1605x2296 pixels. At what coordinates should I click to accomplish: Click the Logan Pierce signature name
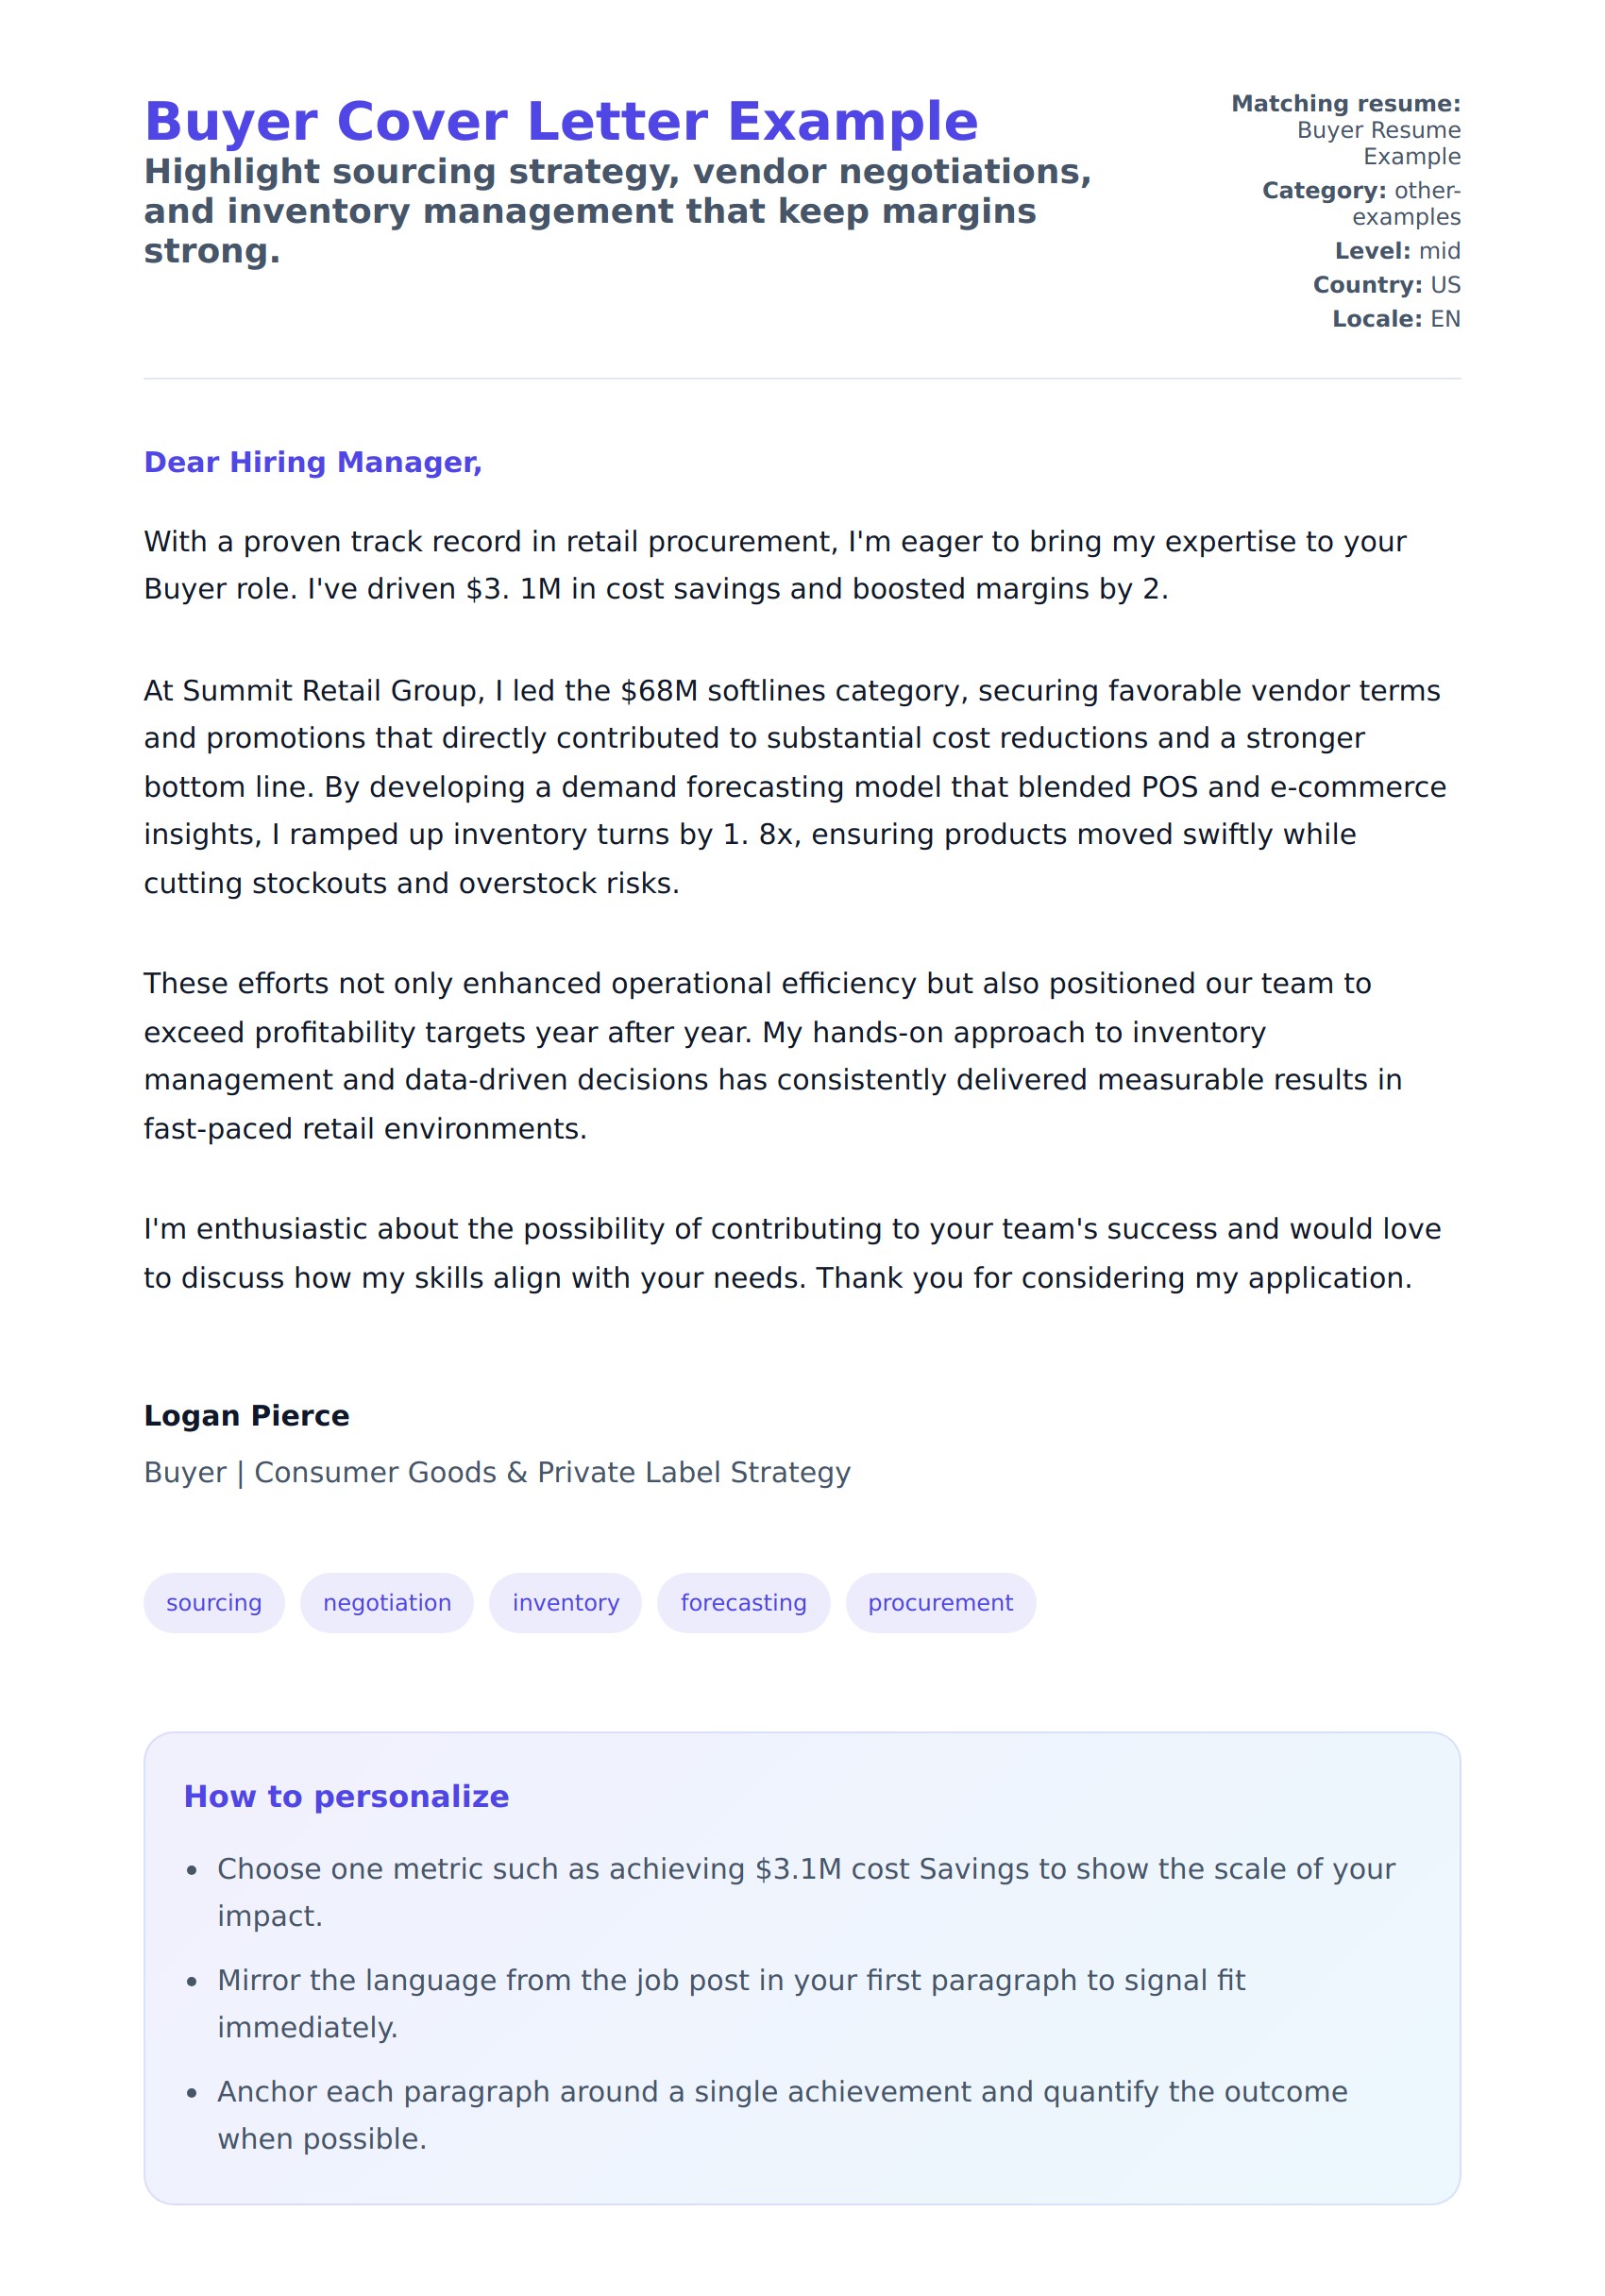[x=247, y=1415]
